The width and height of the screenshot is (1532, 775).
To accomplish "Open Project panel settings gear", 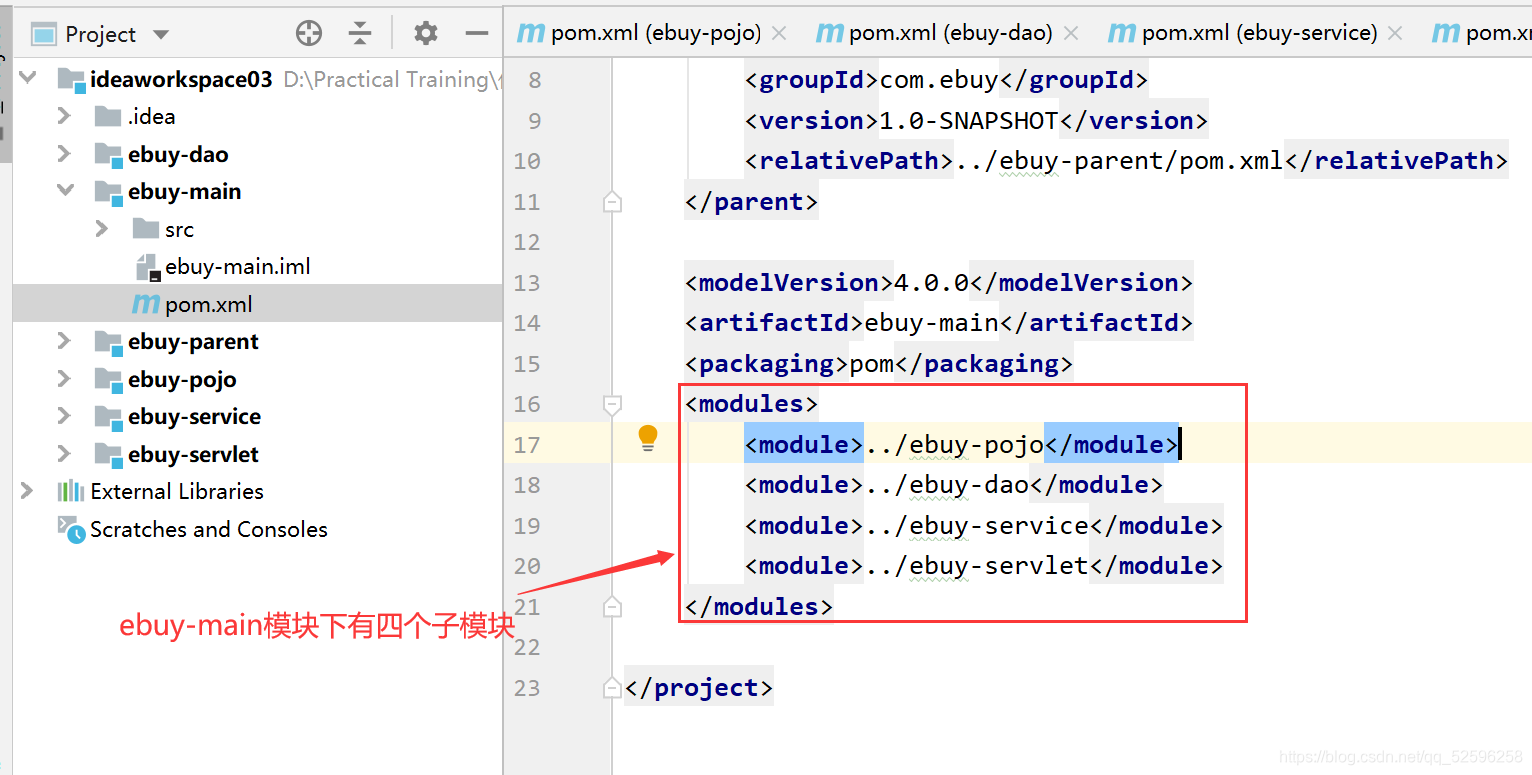I will pos(426,34).
